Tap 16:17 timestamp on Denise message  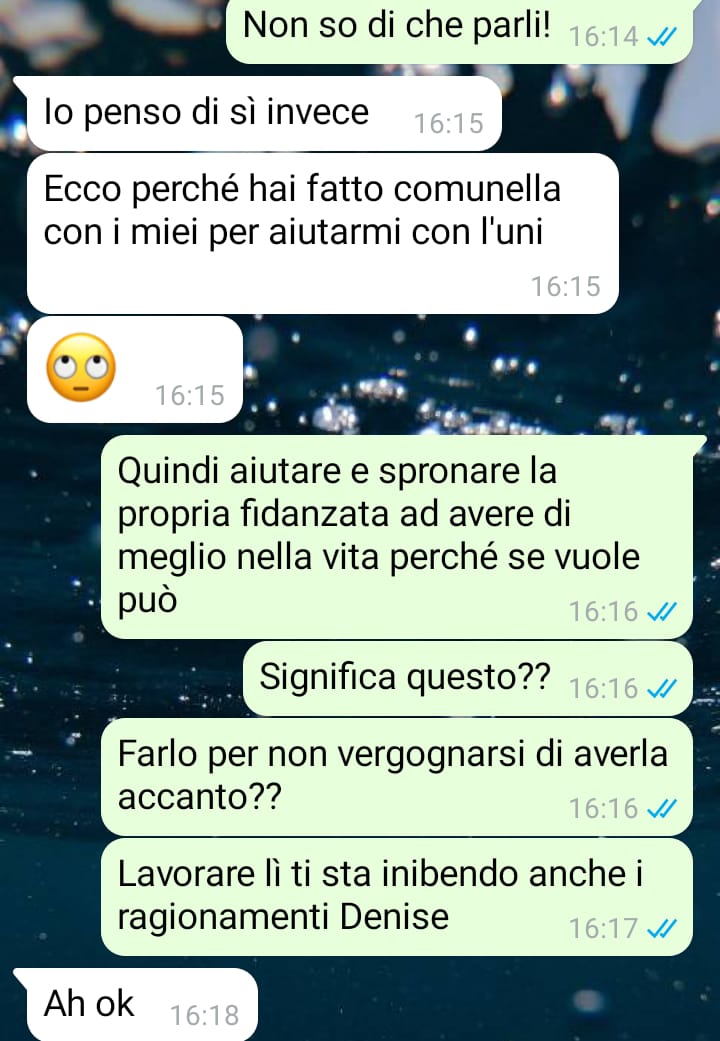(603, 928)
